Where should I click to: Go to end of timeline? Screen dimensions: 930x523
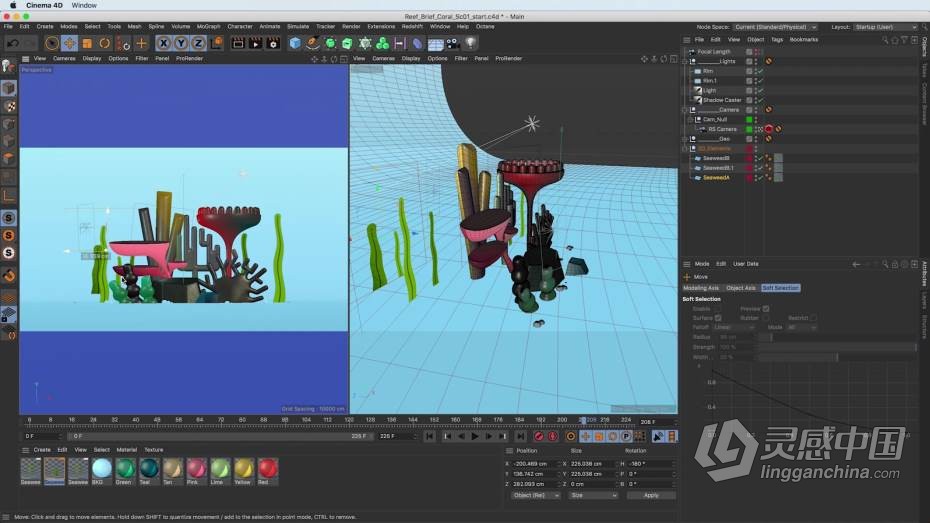[520, 436]
